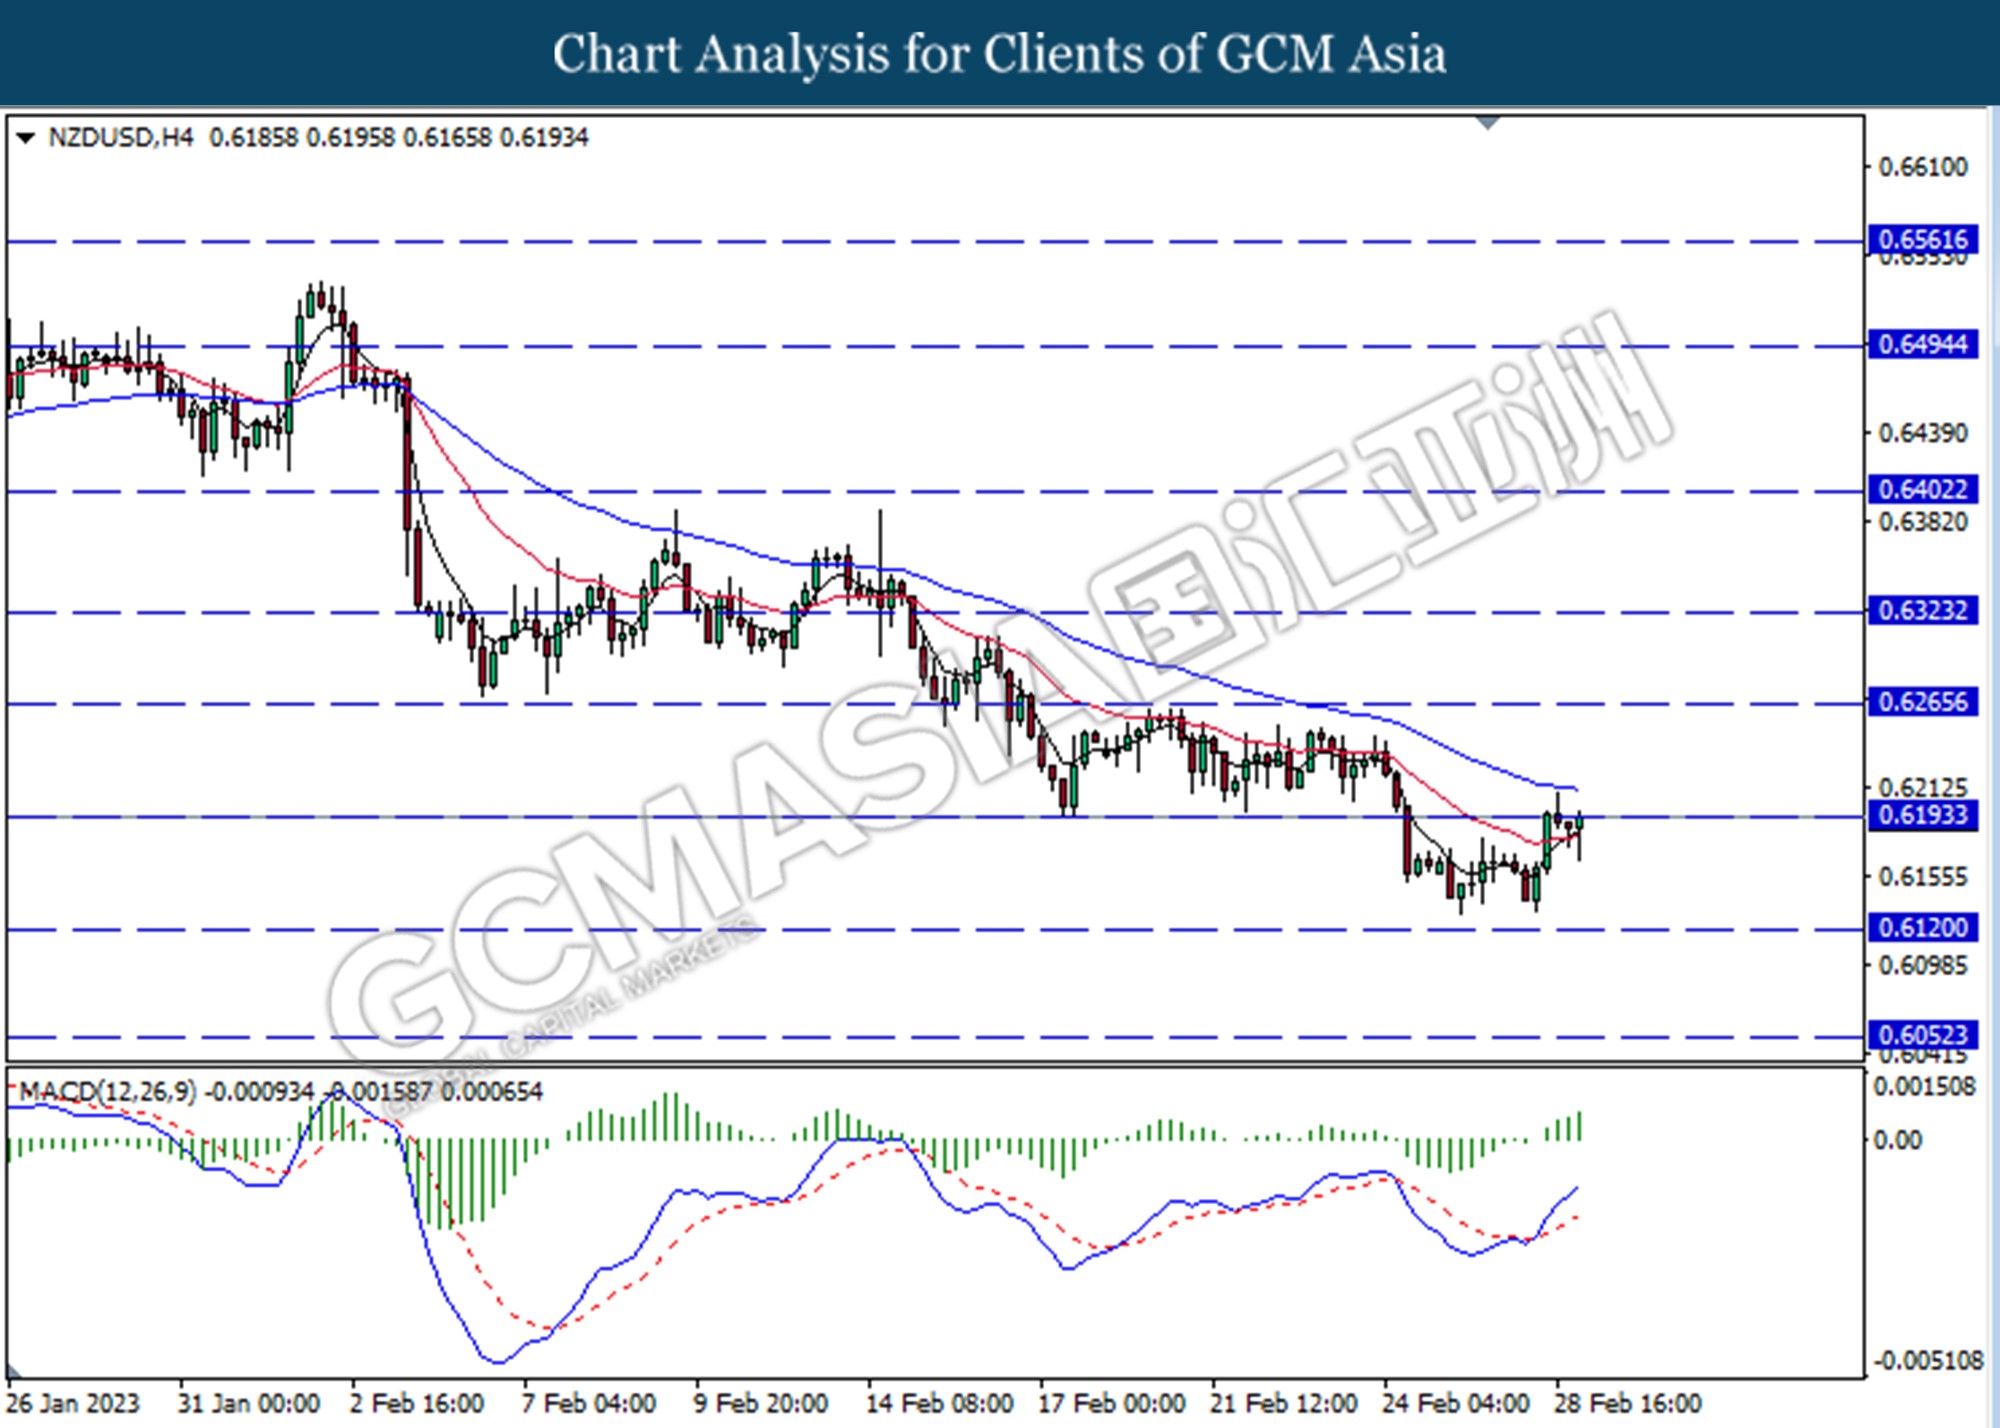The width and height of the screenshot is (2000, 1428).
Task: Click the NZDUSD,H4 dropdown triangle
Action: [x=26, y=138]
